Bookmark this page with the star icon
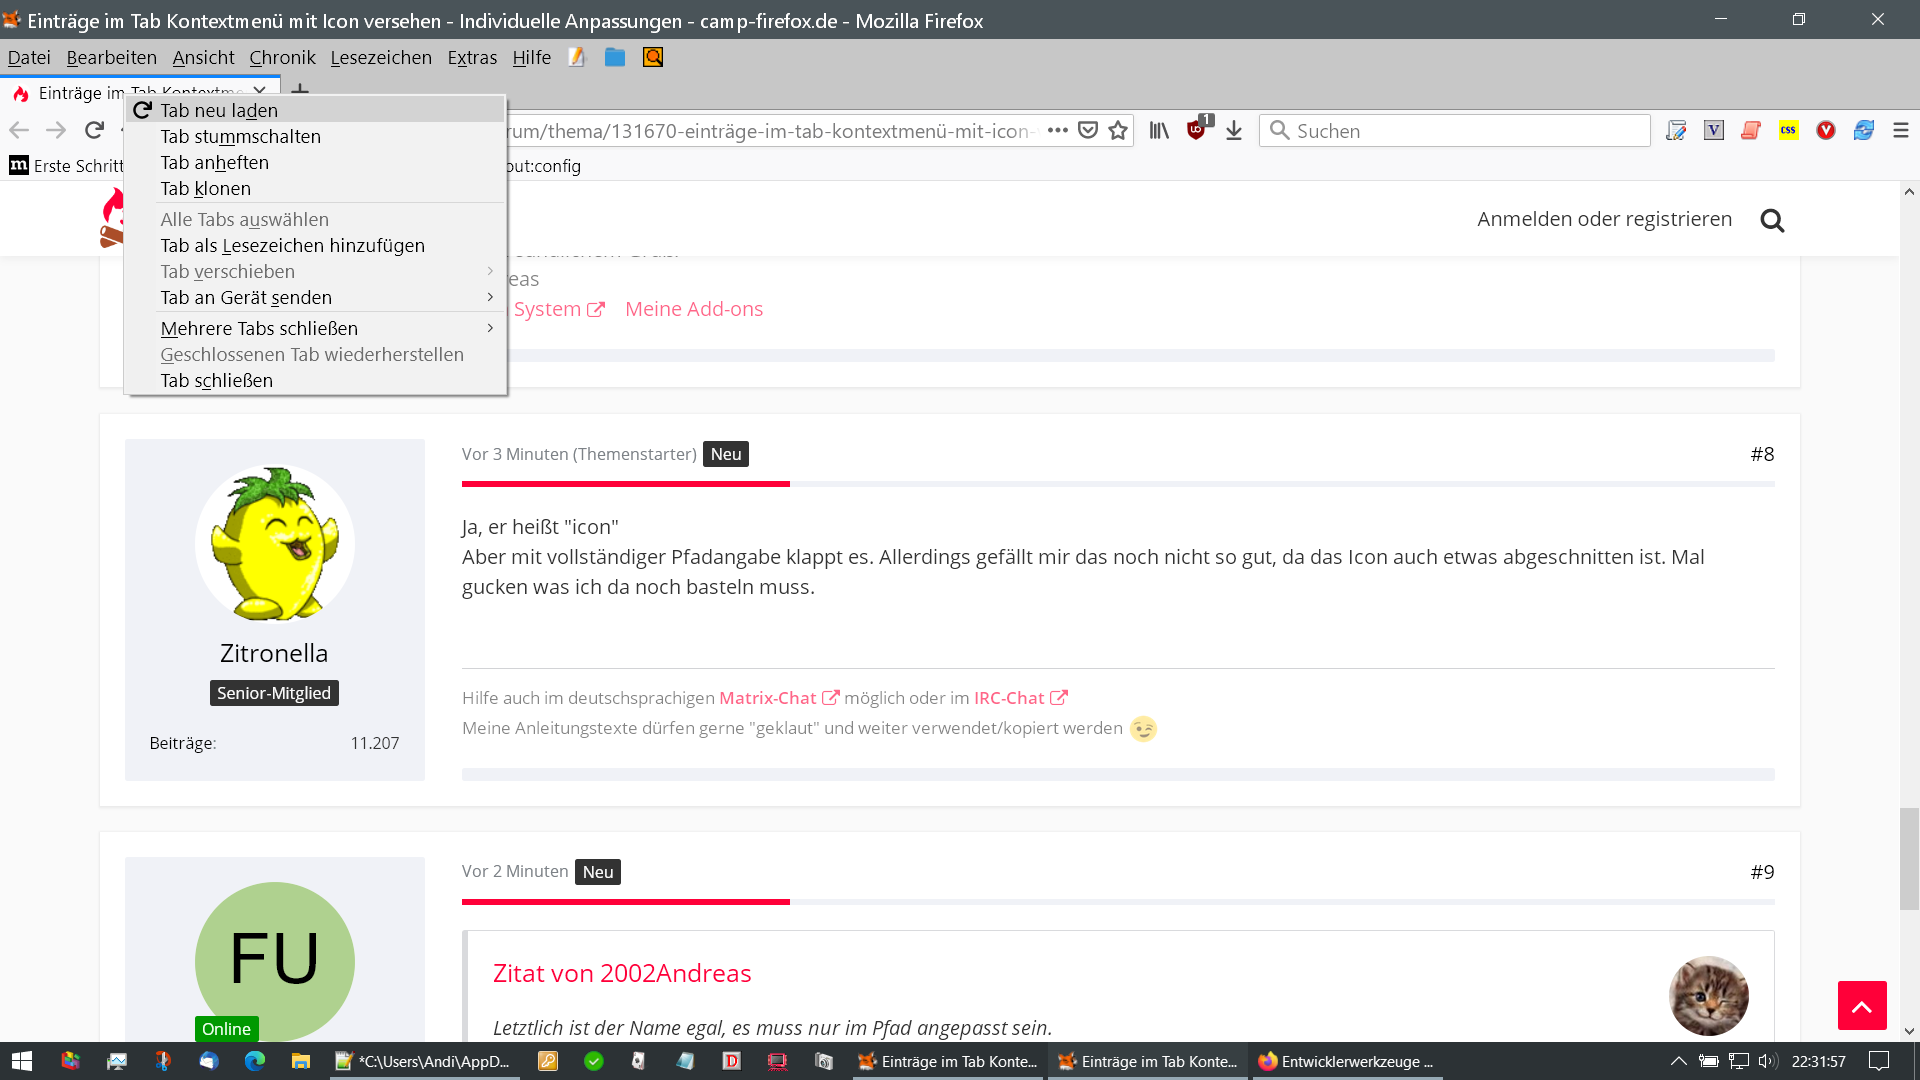The height and width of the screenshot is (1080, 1920). click(1118, 130)
